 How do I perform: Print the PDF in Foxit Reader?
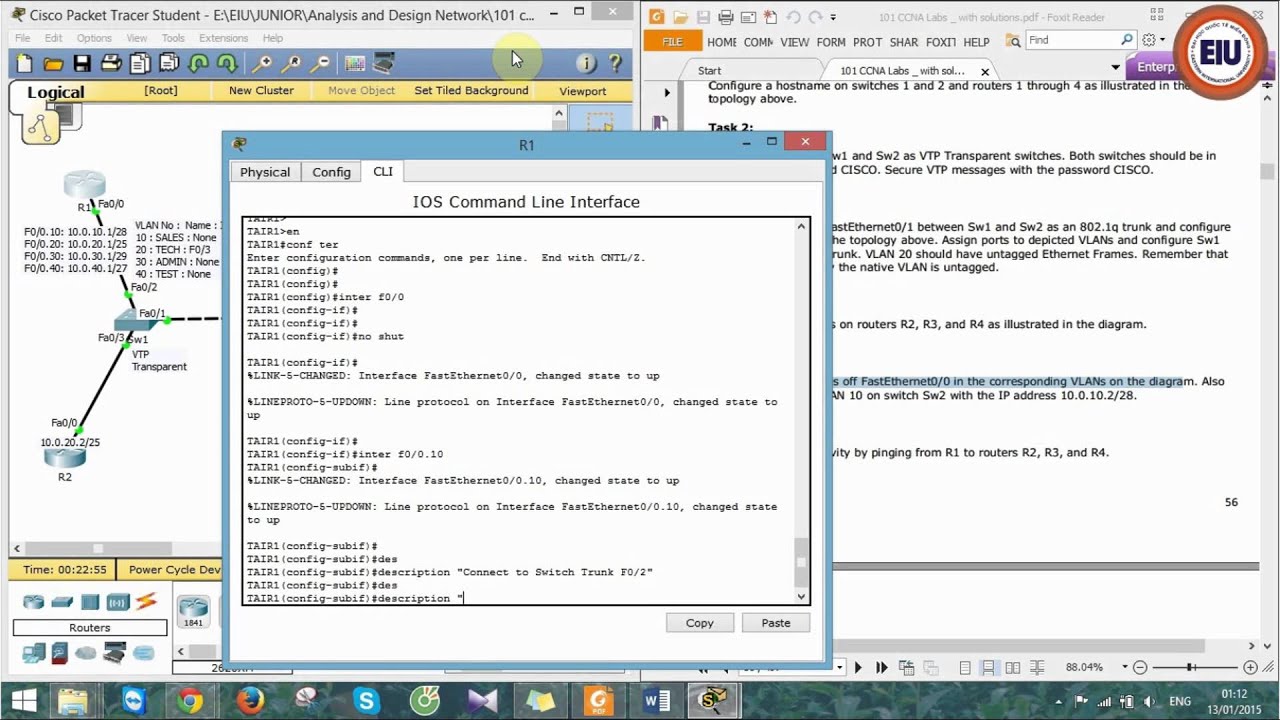pyautogui.click(x=726, y=17)
